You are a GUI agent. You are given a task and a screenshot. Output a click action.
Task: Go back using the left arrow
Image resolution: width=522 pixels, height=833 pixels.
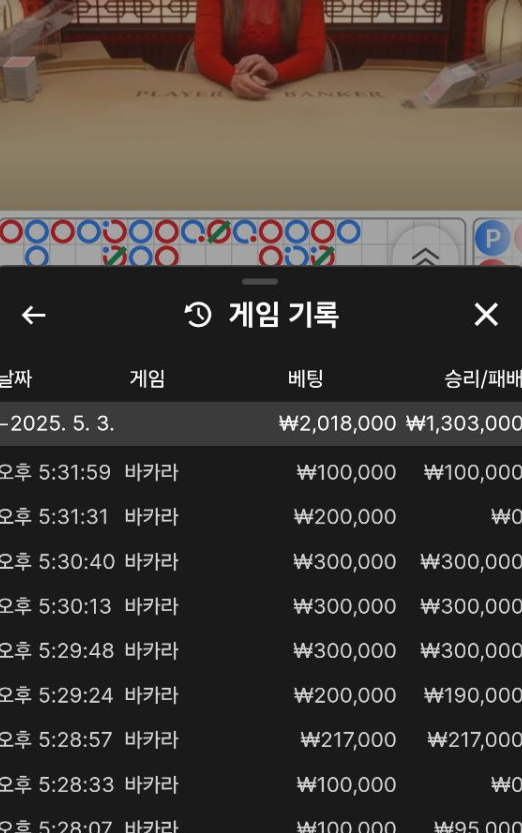[x=33, y=314]
